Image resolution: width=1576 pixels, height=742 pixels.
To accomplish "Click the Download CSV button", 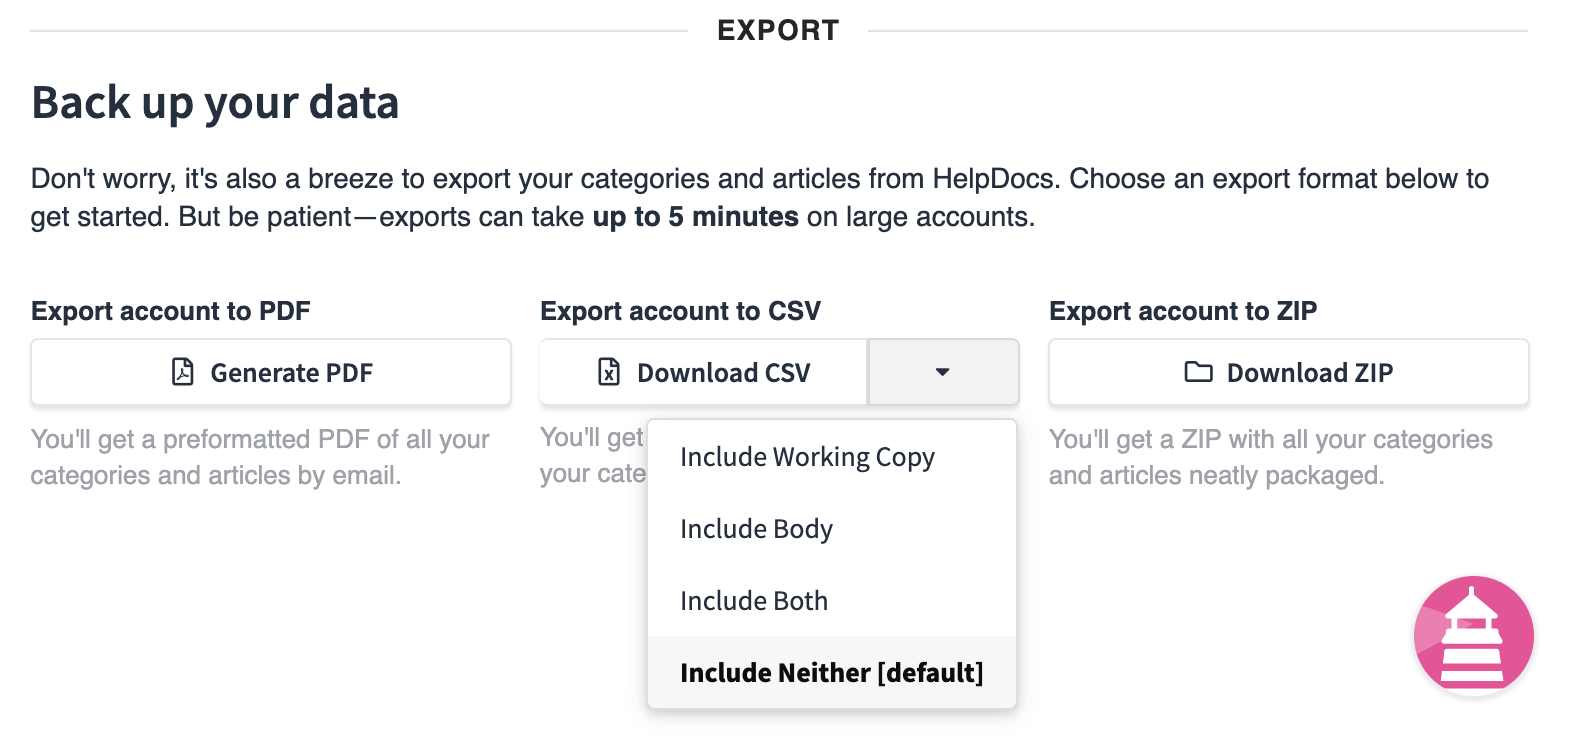I will coord(703,372).
